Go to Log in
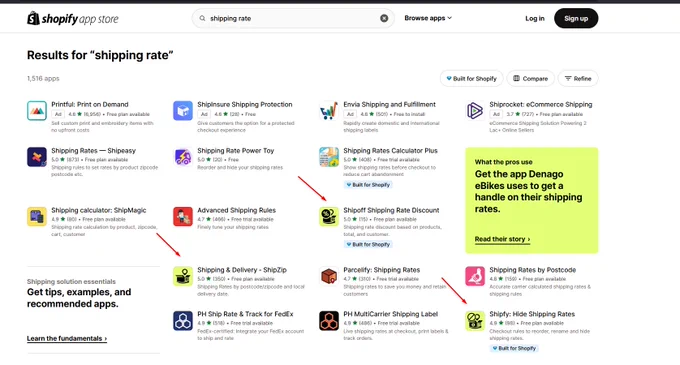 coord(535,18)
